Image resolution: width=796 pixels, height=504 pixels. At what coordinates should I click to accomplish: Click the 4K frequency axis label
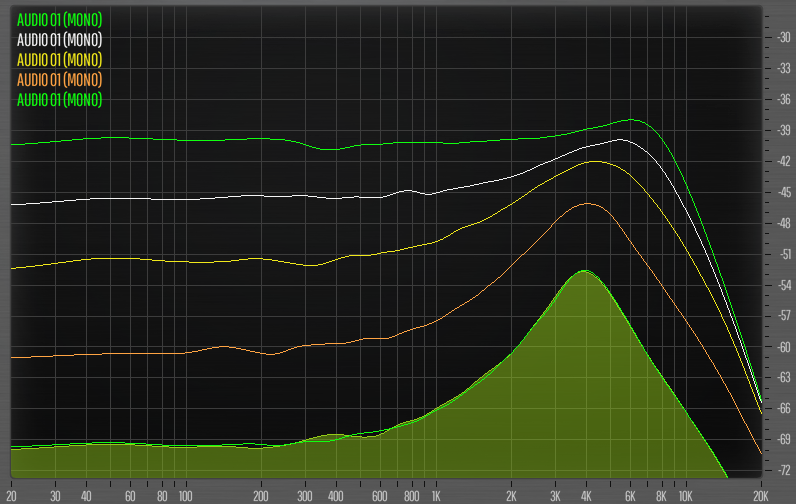pyautogui.click(x=586, y=495)
